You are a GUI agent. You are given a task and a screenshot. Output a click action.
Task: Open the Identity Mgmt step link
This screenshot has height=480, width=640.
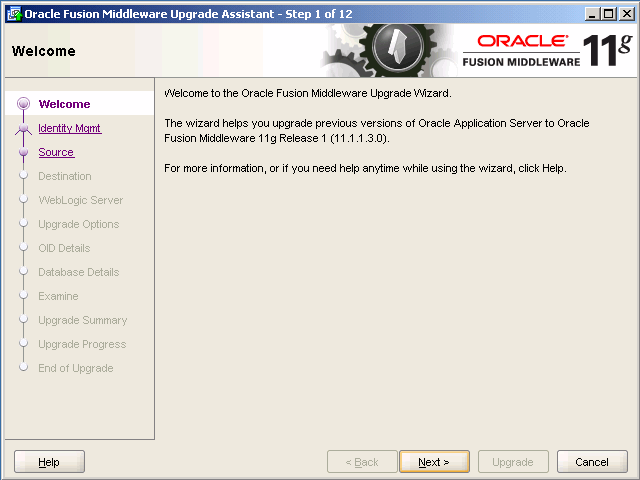[69, 128]
